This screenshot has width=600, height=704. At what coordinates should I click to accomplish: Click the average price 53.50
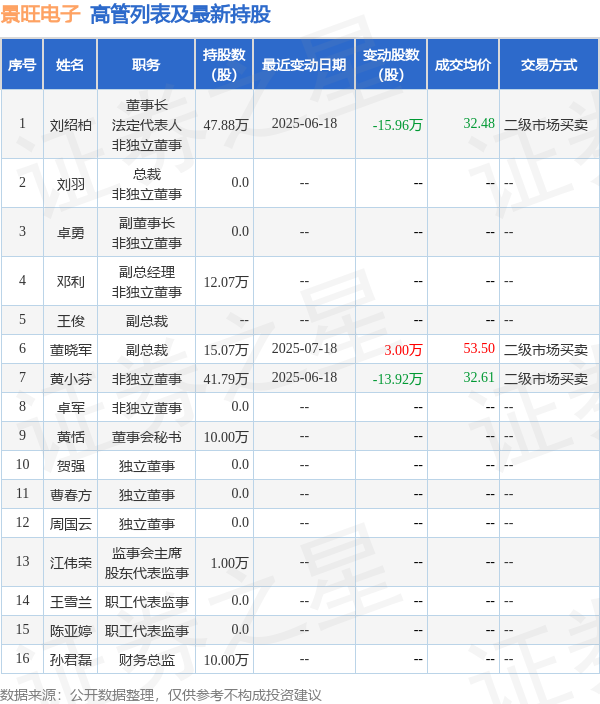pyautogui.click(x=479, y=348)
